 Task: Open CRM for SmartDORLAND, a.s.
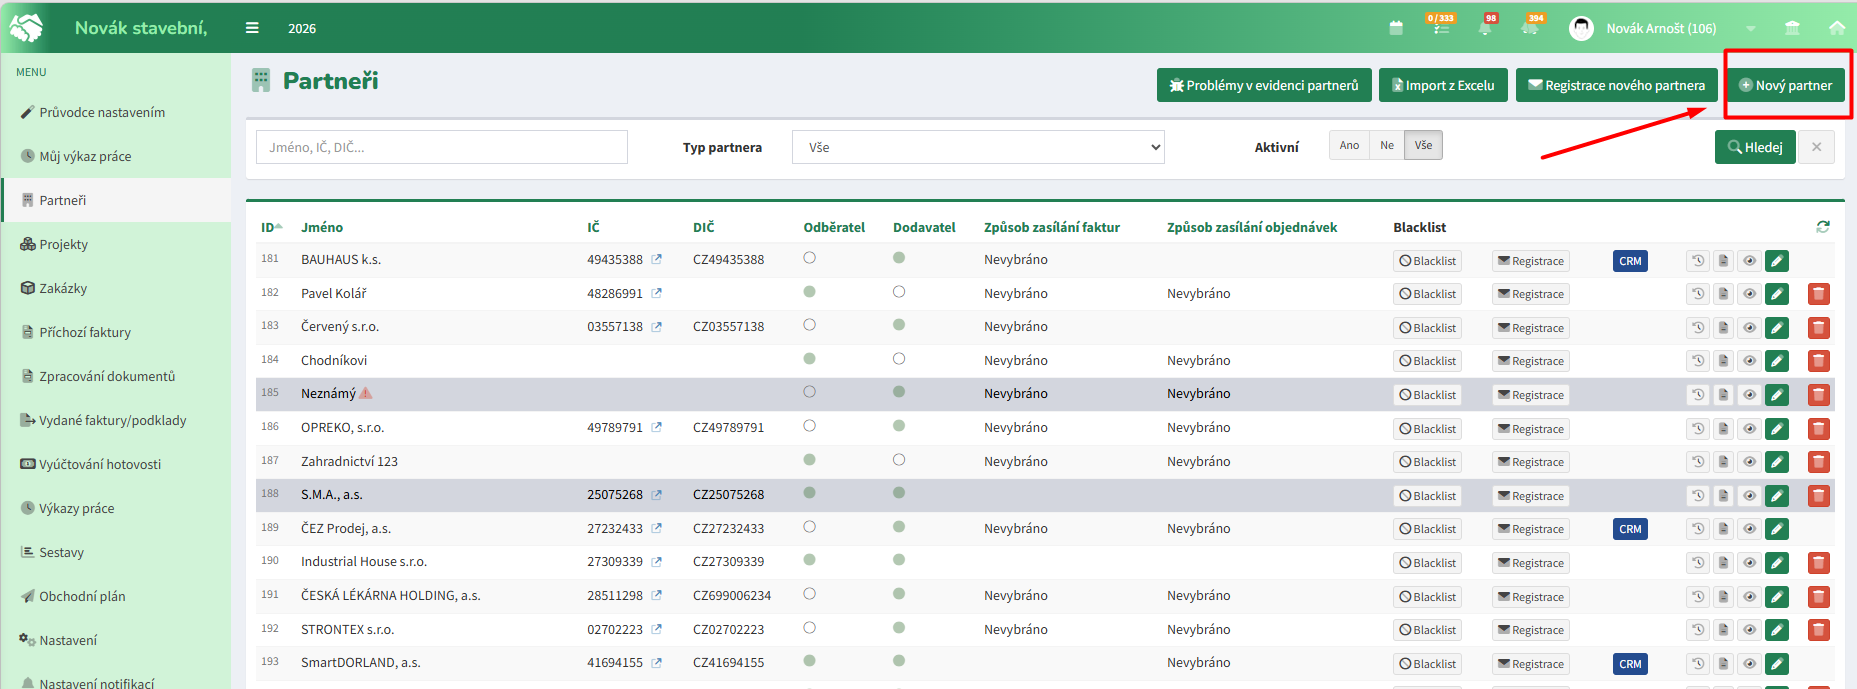[1630, 664]
